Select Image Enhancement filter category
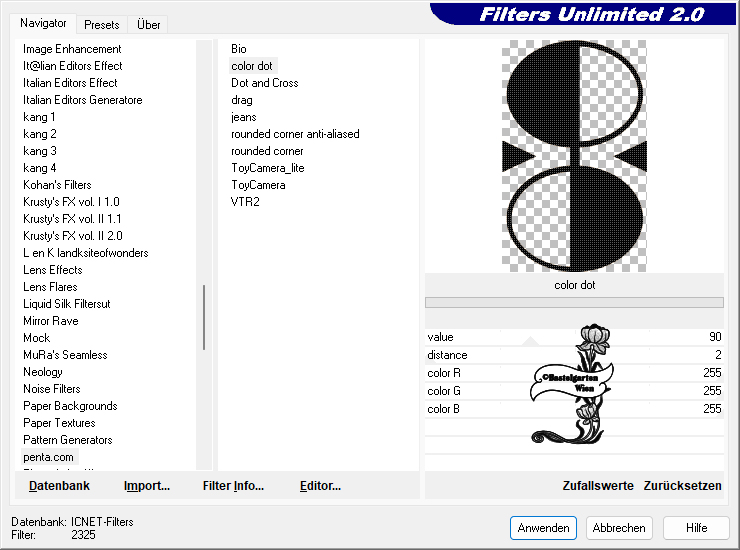The image size is (740, 550). (x=72, y=49)
